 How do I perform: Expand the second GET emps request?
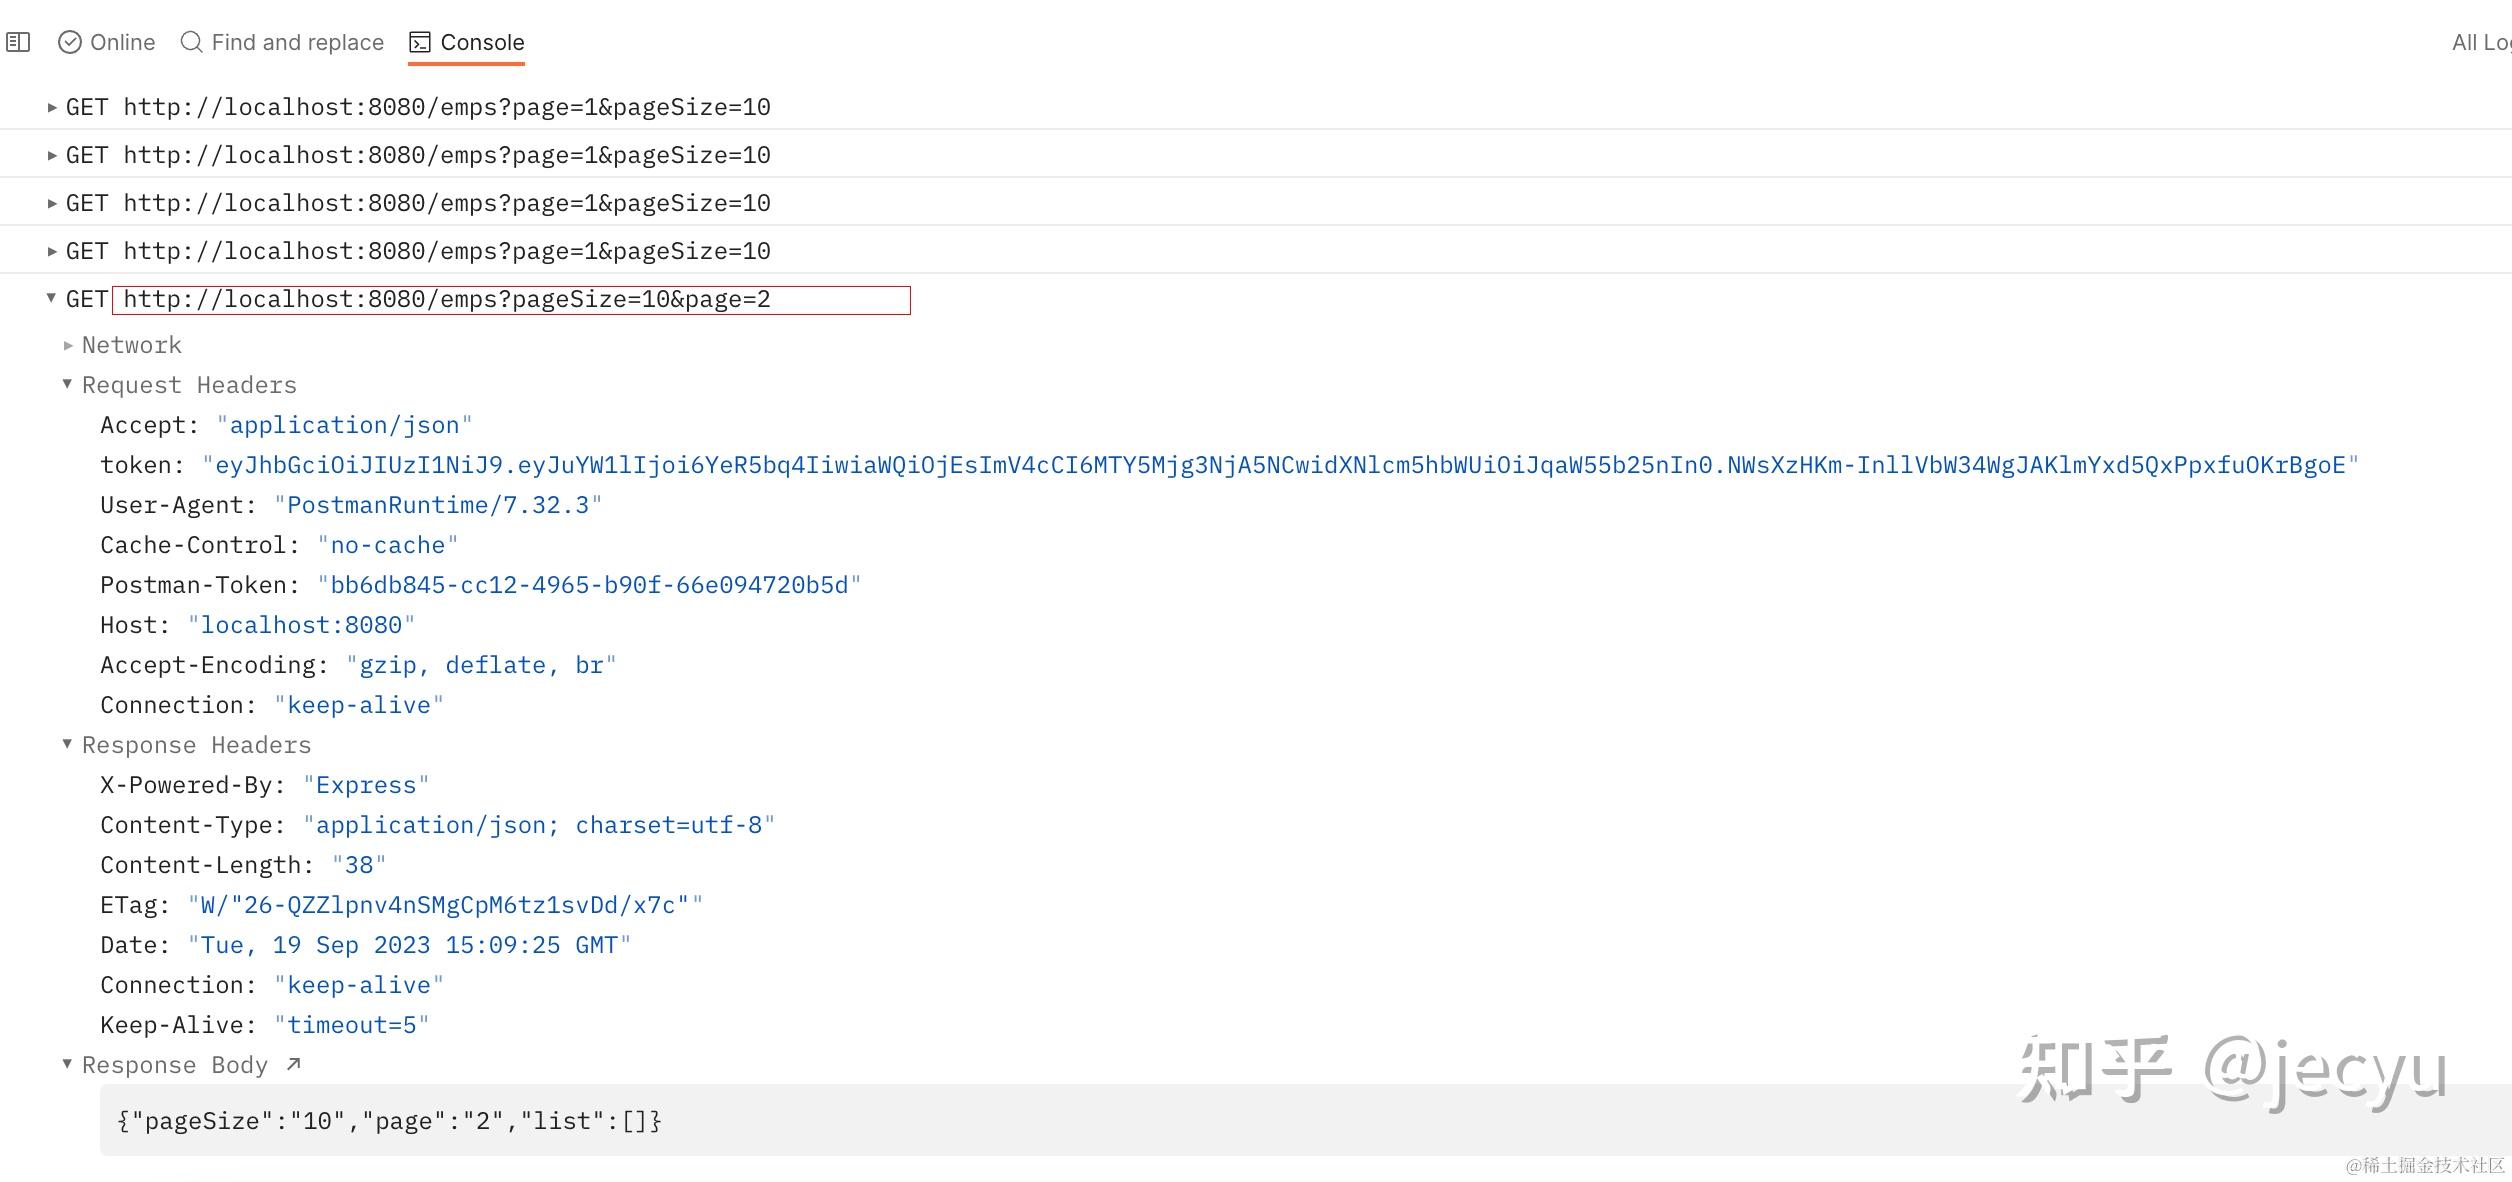(52, 155)
